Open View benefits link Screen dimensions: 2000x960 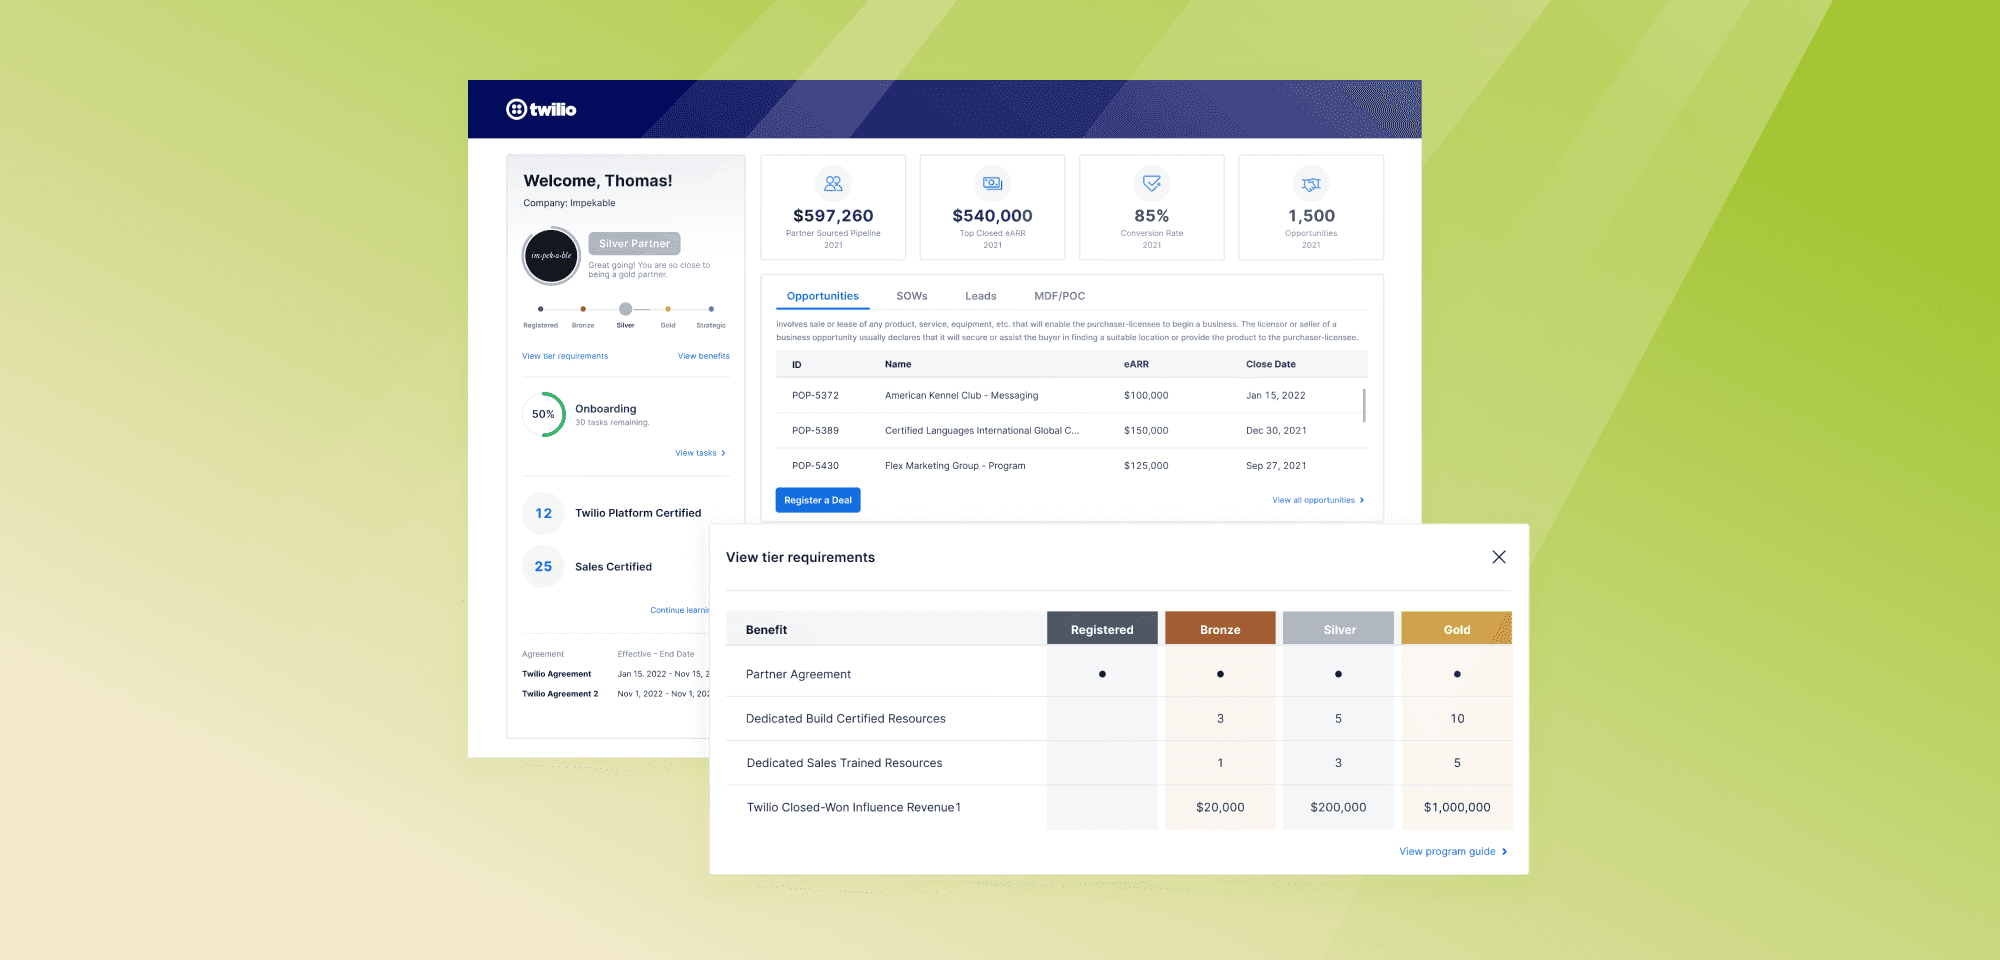pos(704,356)
